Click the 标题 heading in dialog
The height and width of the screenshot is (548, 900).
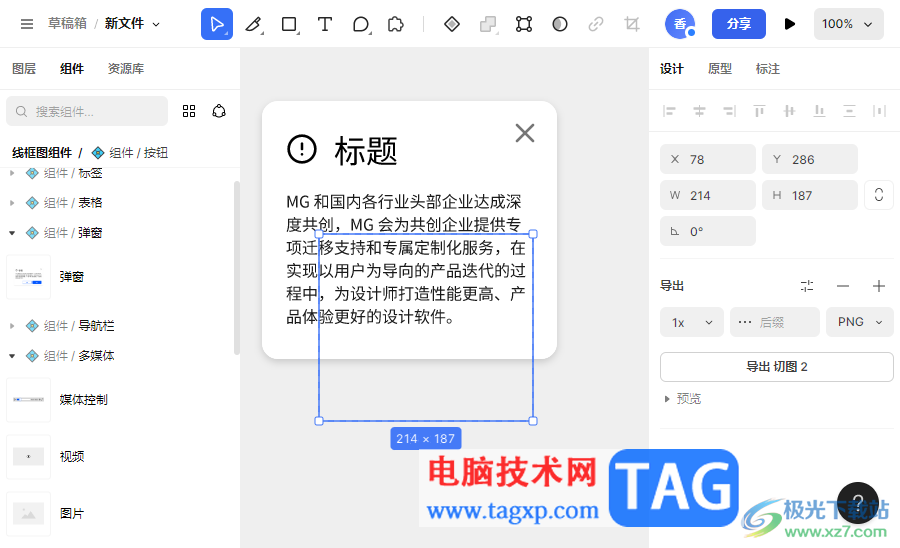tap(366, 151)
